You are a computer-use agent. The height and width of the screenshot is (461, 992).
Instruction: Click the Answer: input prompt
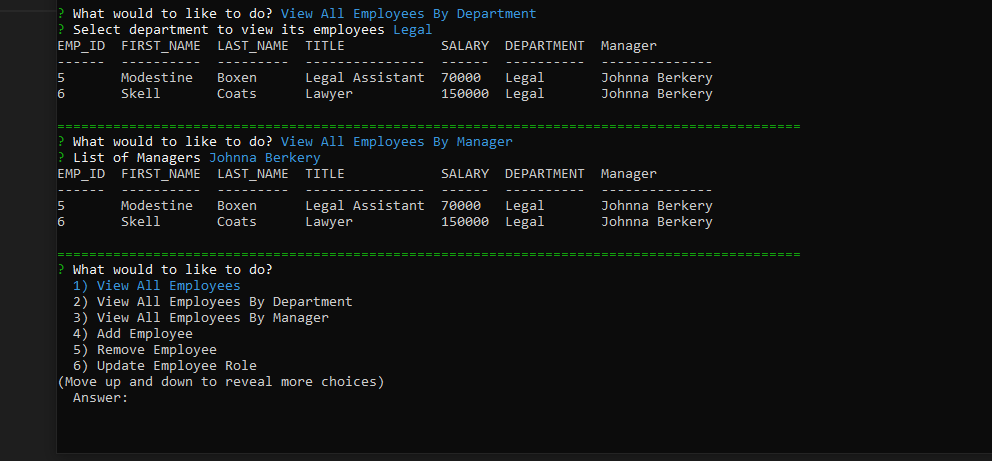tap(101, 398)
